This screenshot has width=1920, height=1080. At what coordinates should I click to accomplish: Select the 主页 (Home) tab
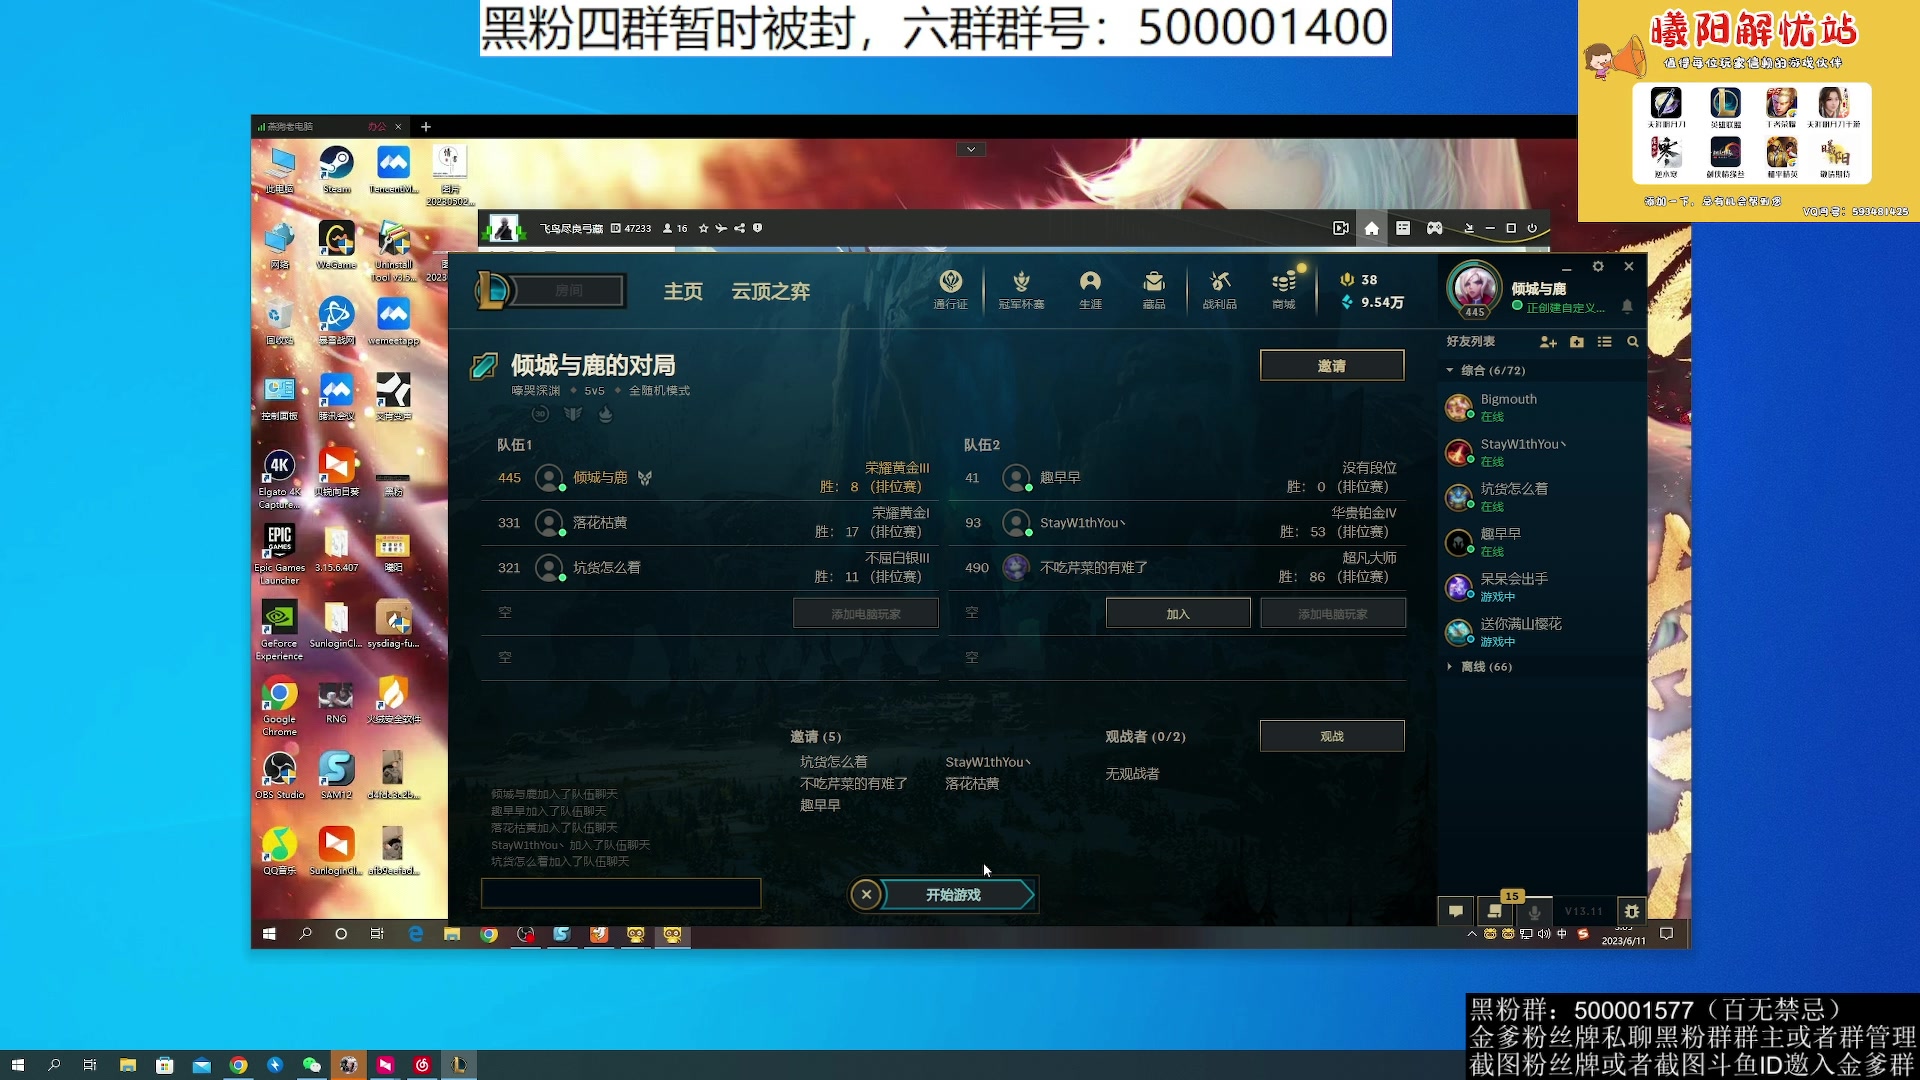683,291
